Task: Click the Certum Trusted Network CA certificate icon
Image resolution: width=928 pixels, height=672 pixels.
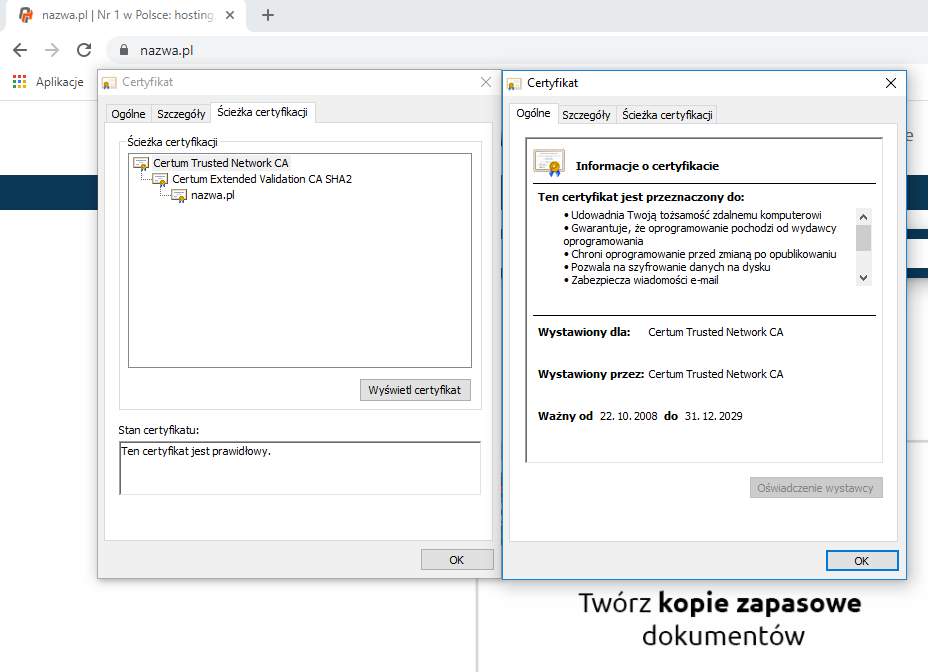Action: (x=141, y=163)
